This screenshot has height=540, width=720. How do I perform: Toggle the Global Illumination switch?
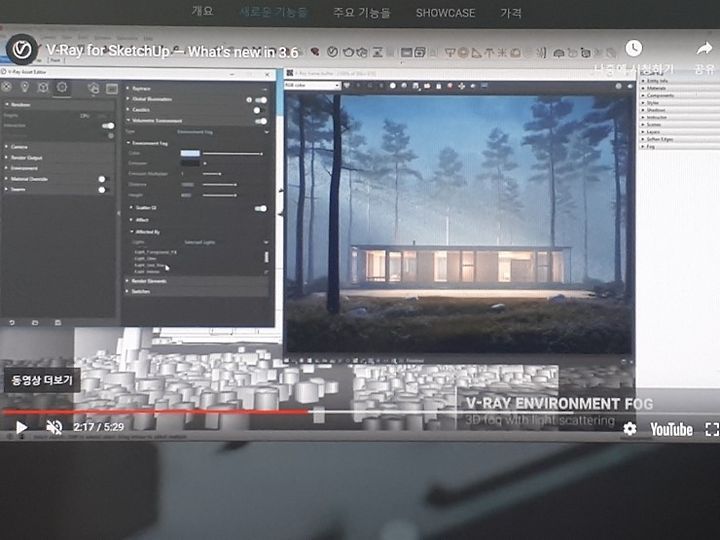(260, 100)
